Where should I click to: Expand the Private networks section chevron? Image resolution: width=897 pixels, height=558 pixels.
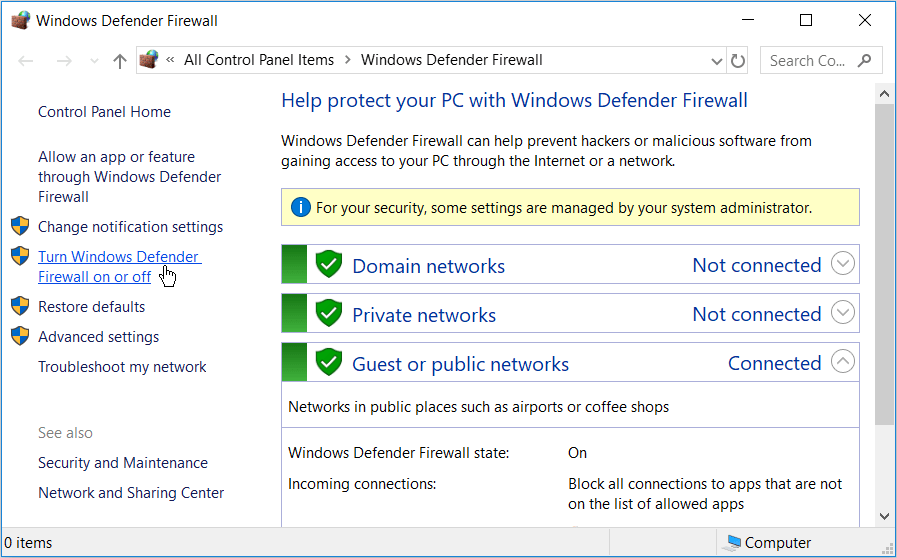843,314
